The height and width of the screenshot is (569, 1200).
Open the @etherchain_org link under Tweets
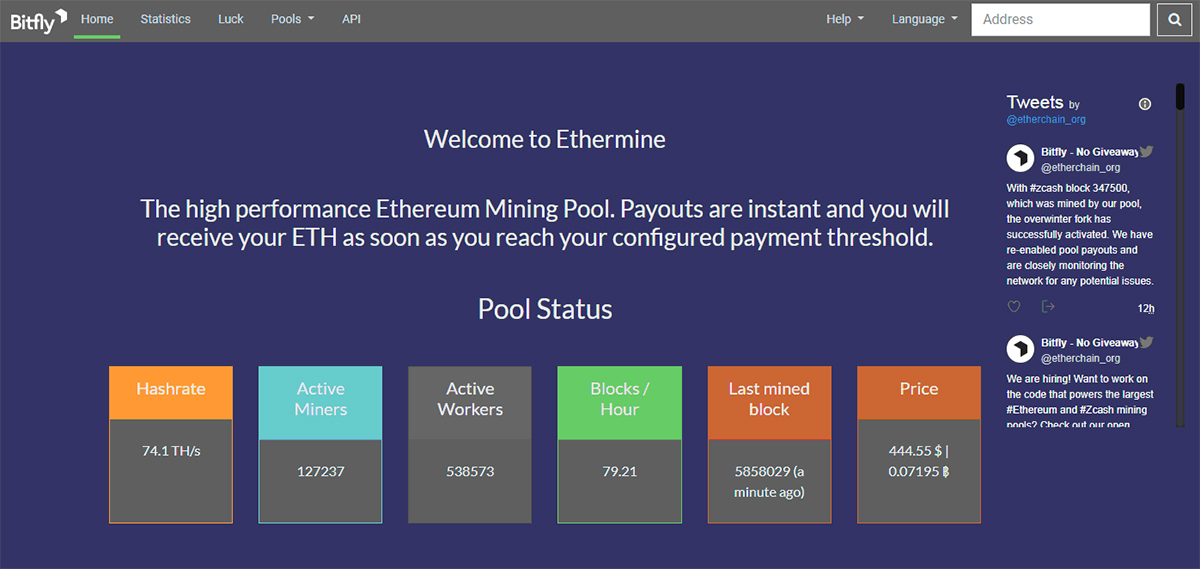(1046, 119)
